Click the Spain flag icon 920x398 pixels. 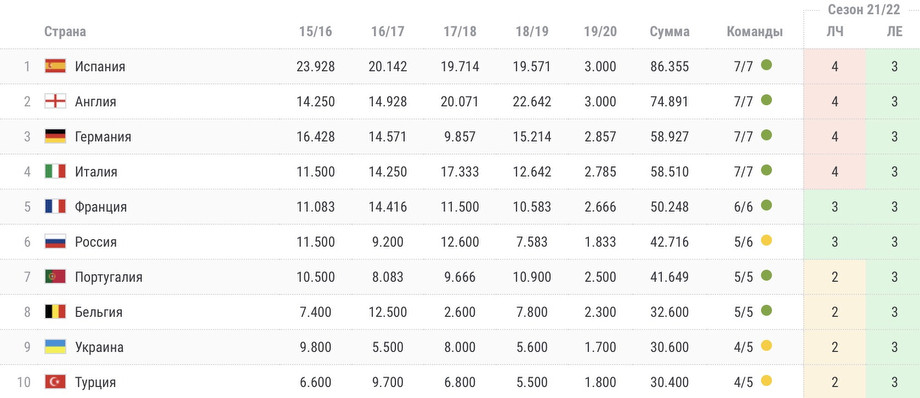tap(55, 66)
